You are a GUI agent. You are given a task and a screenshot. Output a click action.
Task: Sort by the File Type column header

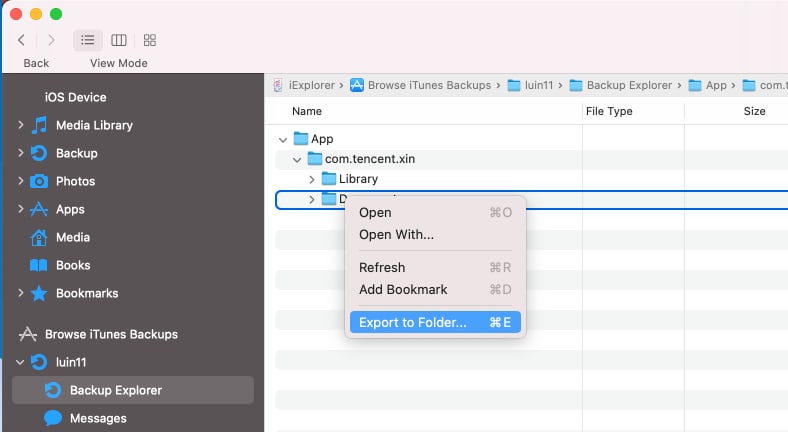[609, 112]
